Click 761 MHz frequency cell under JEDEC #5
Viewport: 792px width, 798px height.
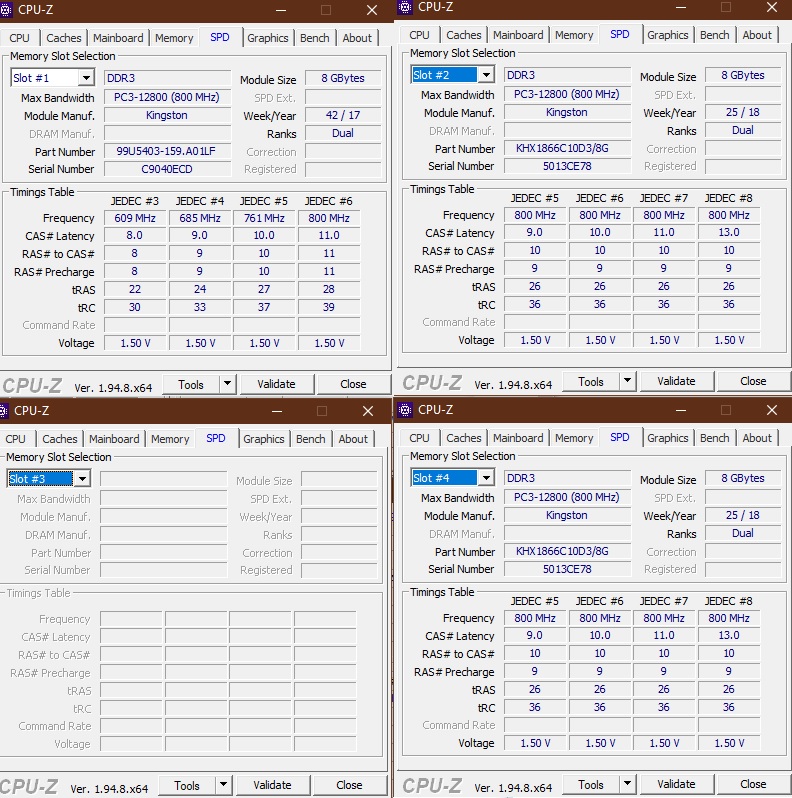tap(264, 218)
